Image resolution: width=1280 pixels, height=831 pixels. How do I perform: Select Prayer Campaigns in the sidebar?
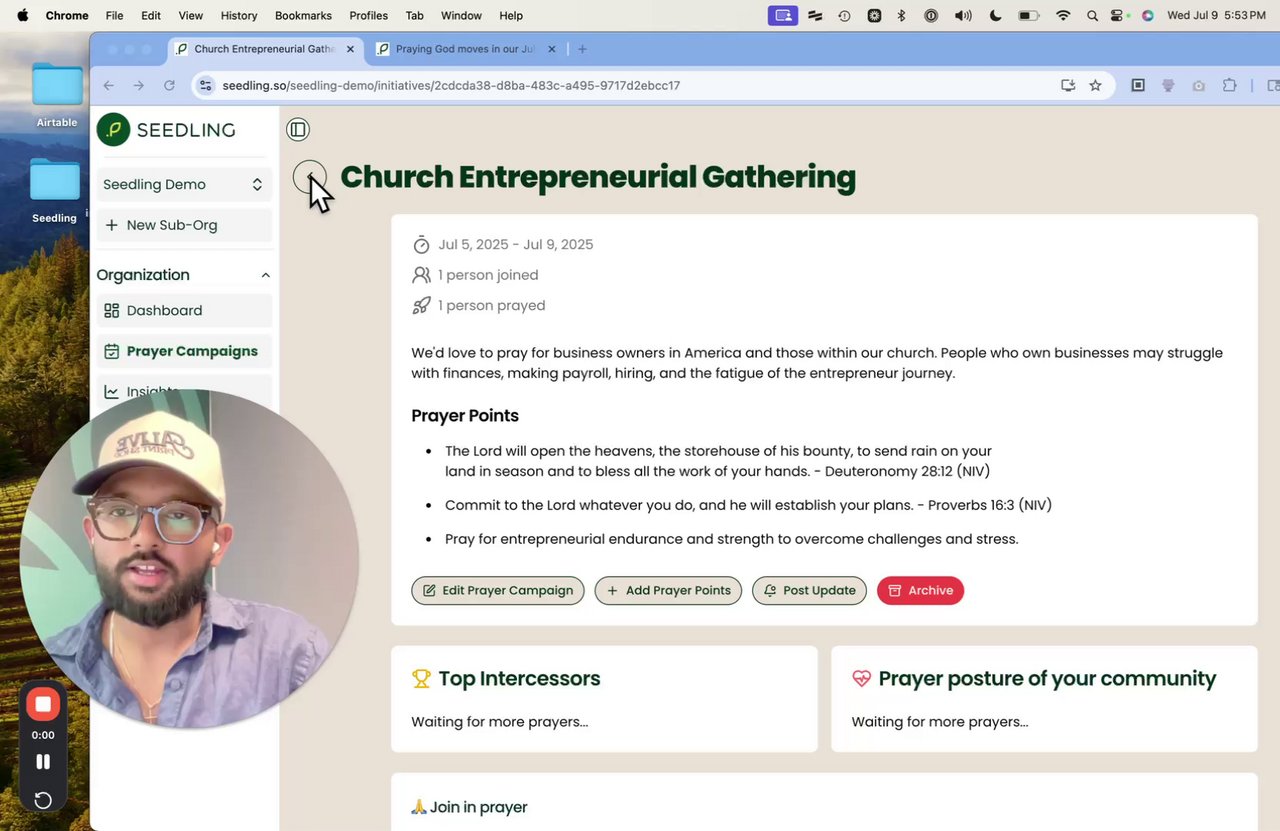[191, 351]
